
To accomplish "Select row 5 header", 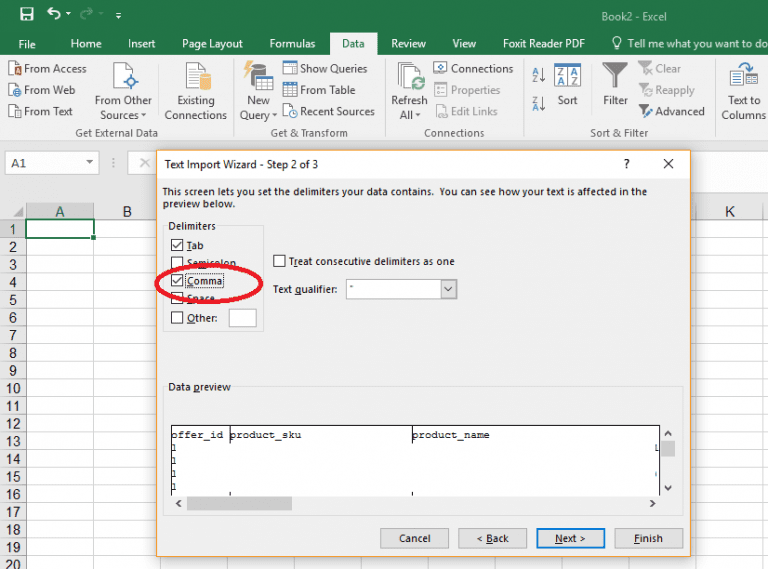I will click(13, 300).
